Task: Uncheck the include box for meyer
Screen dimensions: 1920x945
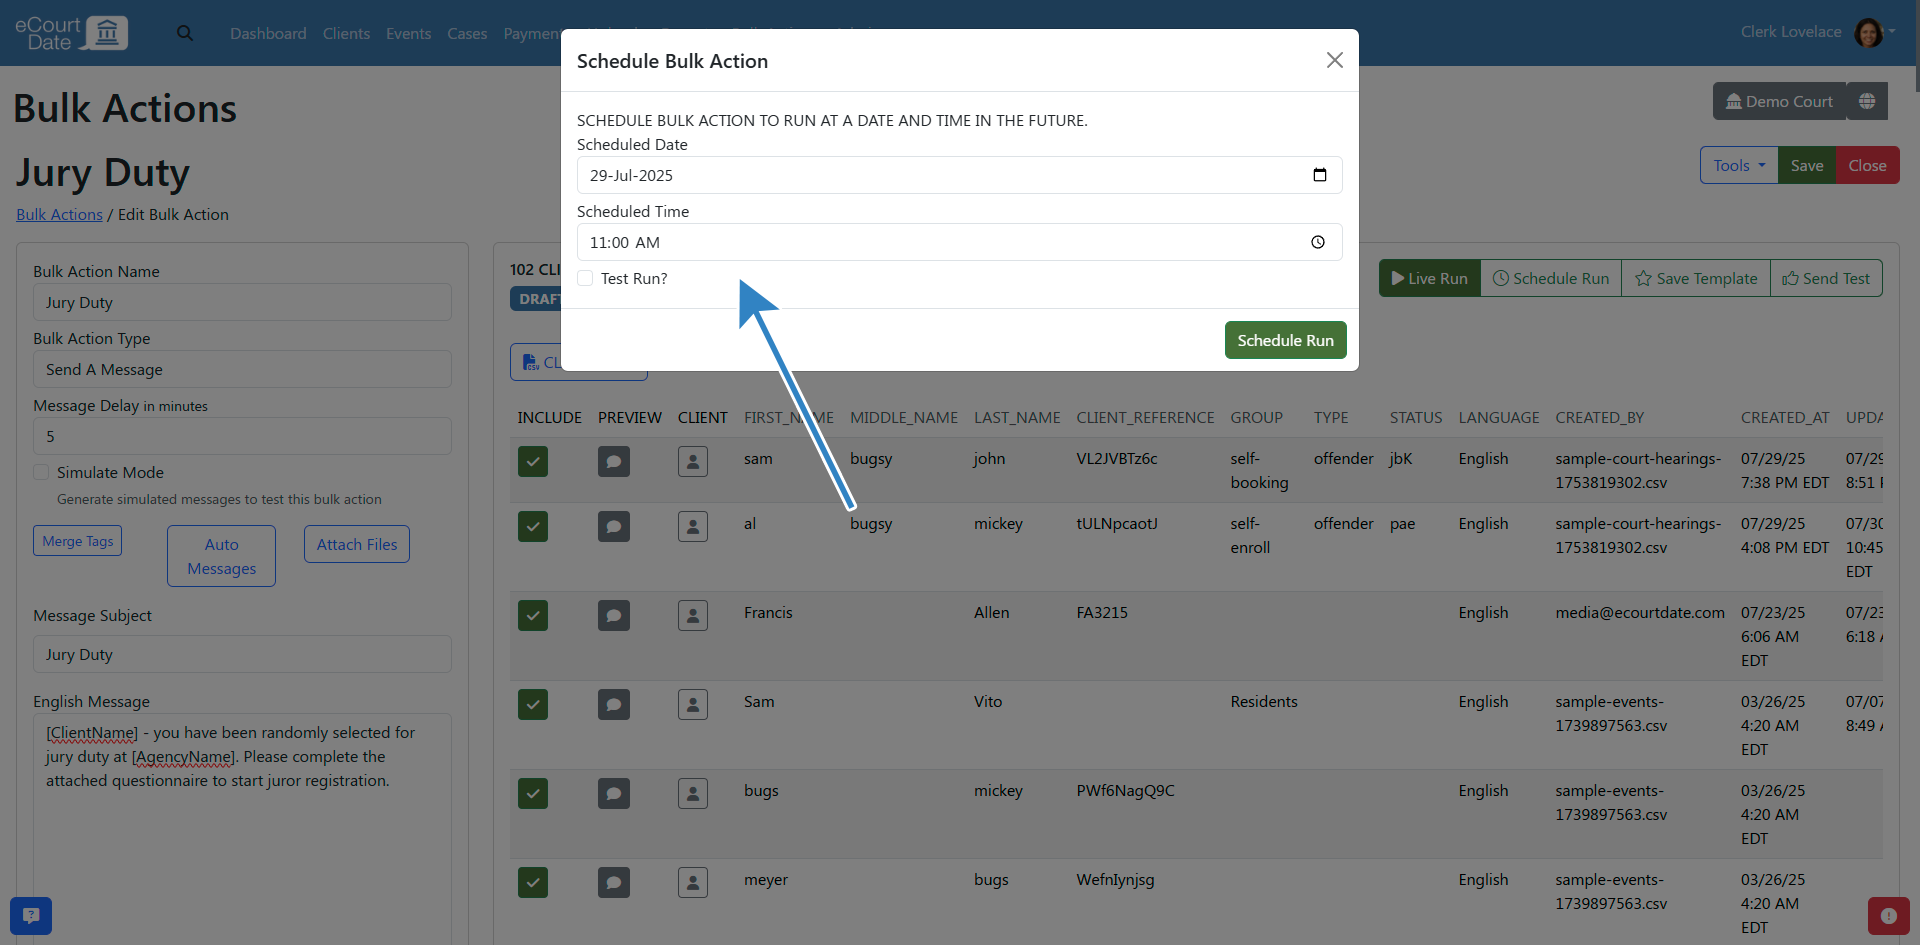Action: 533,882
